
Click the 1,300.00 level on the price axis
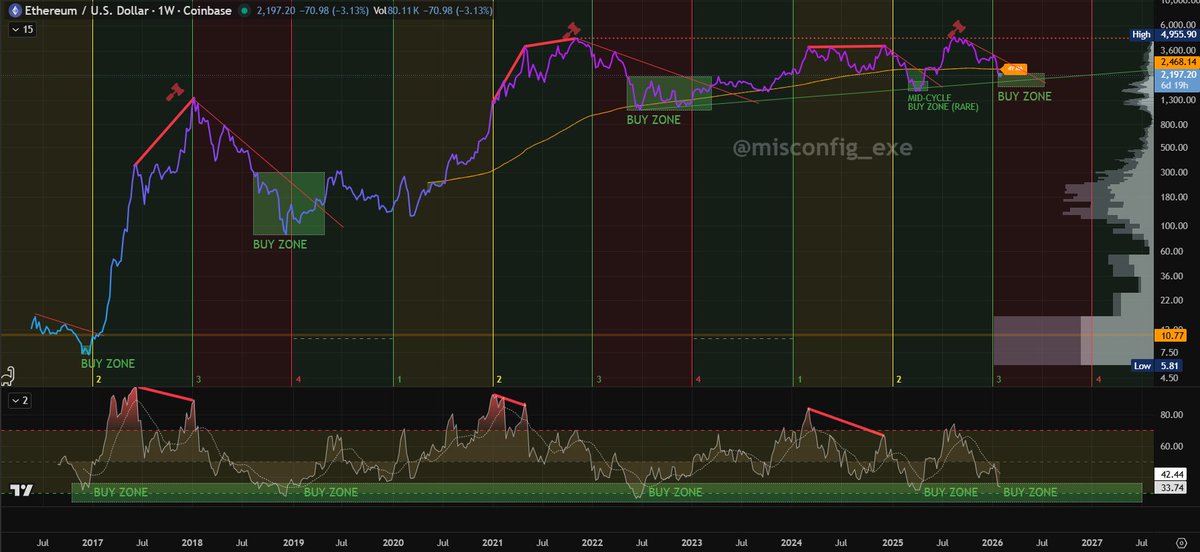tap(1177, 100)
